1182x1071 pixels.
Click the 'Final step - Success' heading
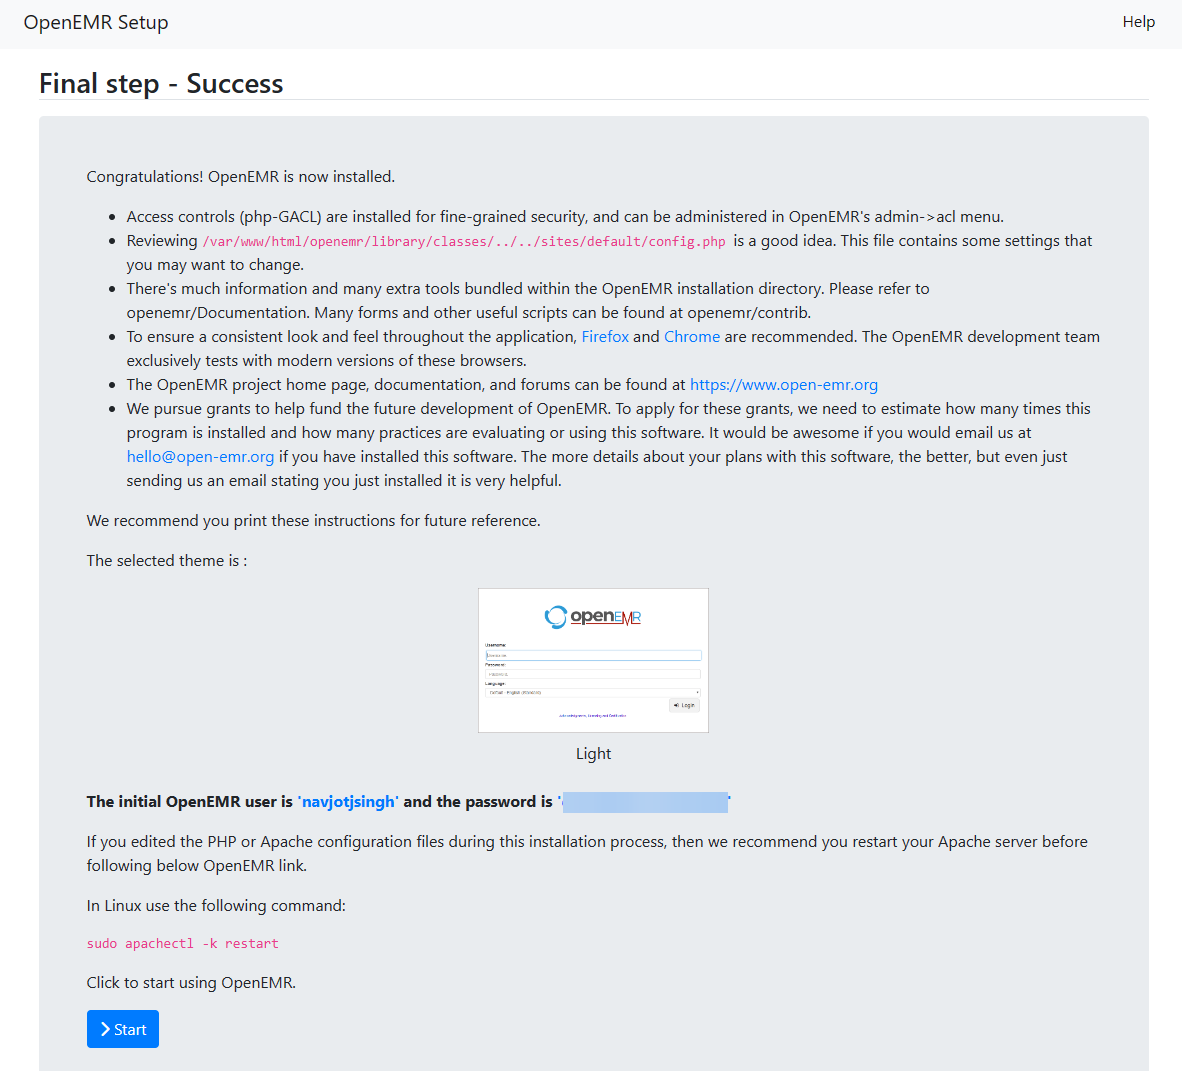(x=161, y=84)
